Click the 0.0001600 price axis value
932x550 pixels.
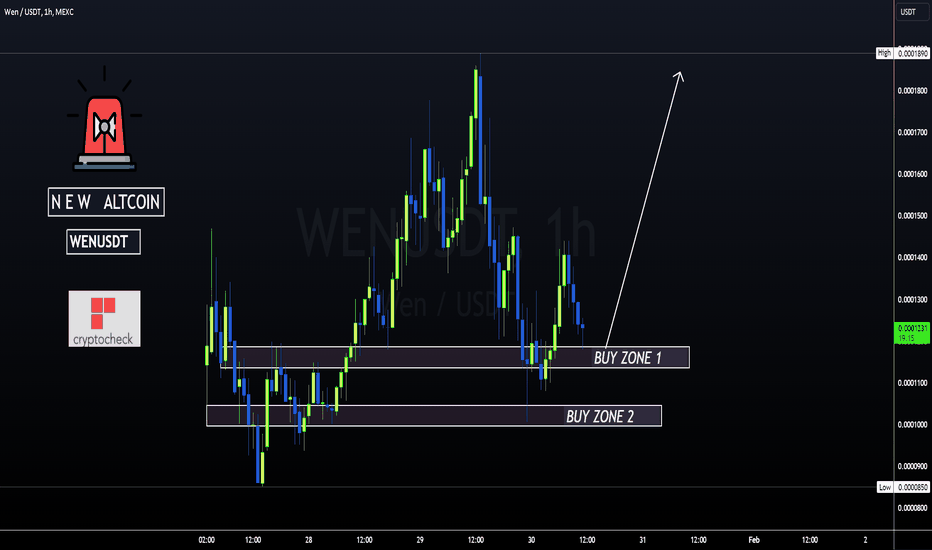coord(912,174)
